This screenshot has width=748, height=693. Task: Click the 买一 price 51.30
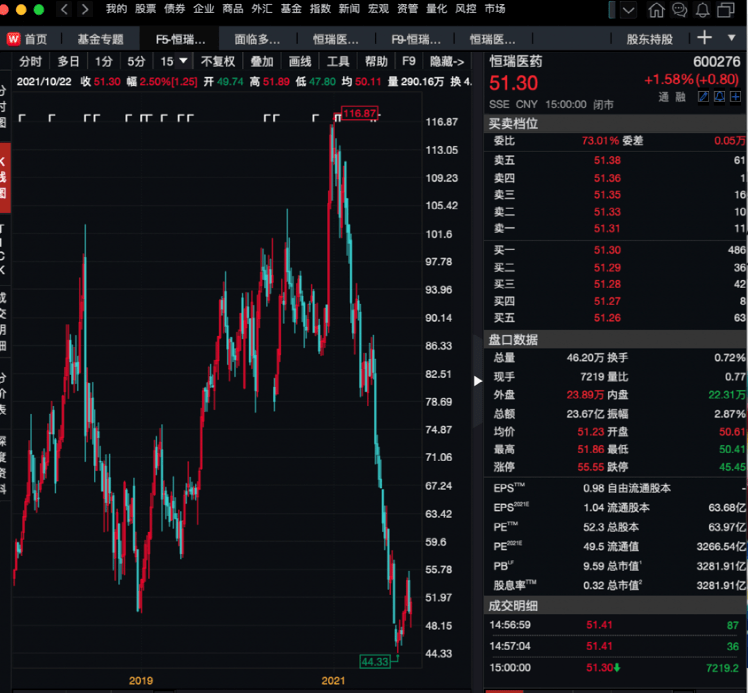pos(607,250)
